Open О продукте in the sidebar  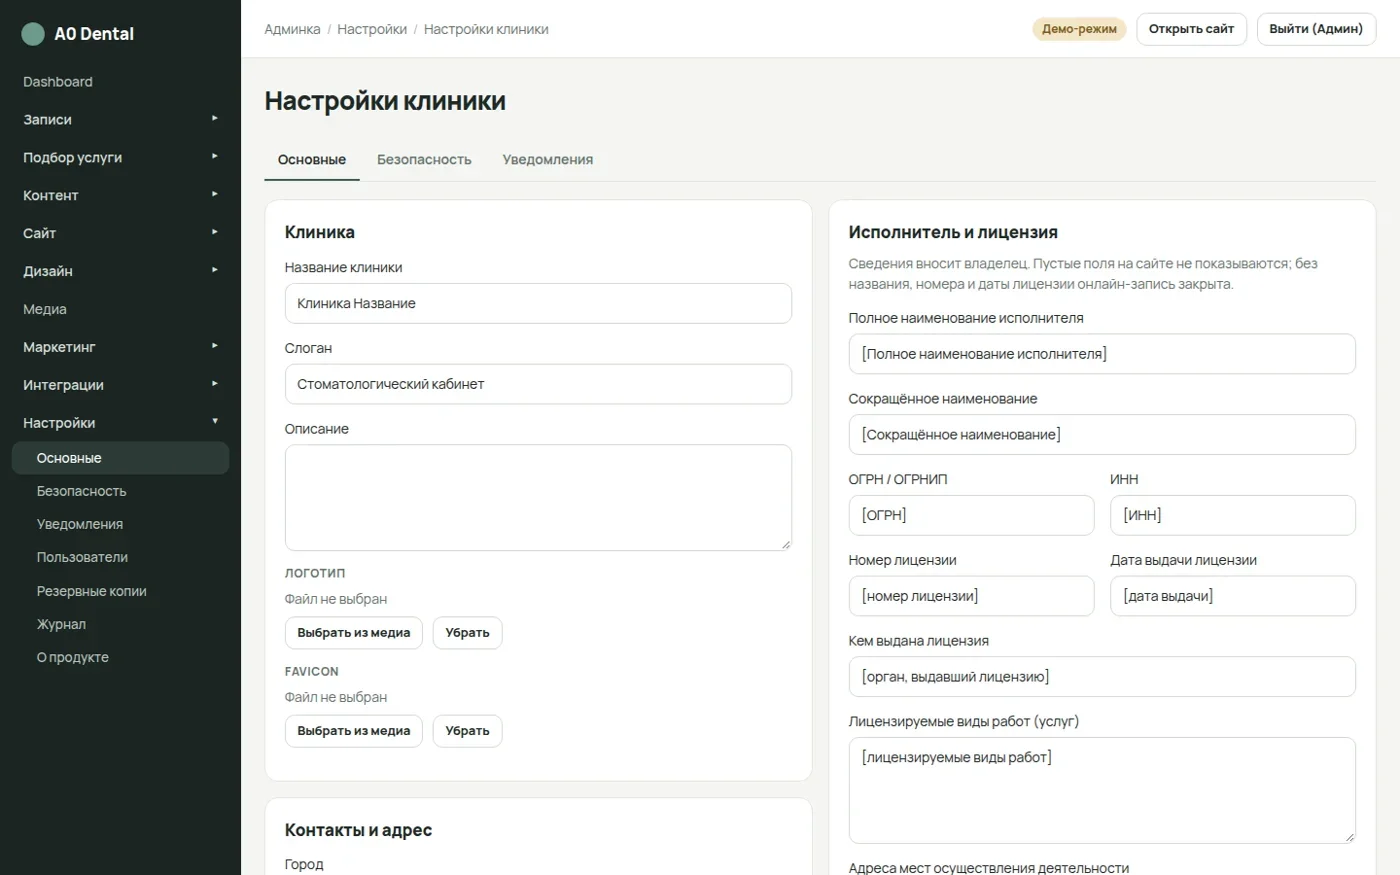(x=120, y=657)
